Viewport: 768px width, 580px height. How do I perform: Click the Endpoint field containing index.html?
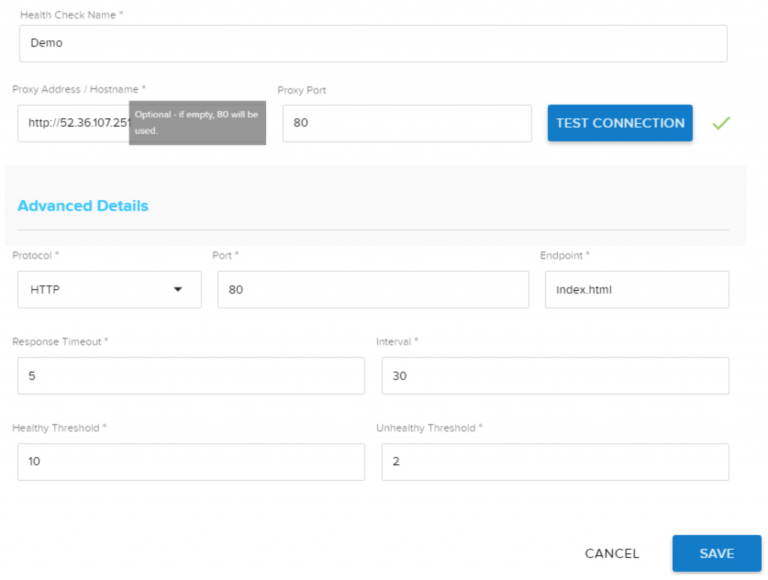[636, 290]
